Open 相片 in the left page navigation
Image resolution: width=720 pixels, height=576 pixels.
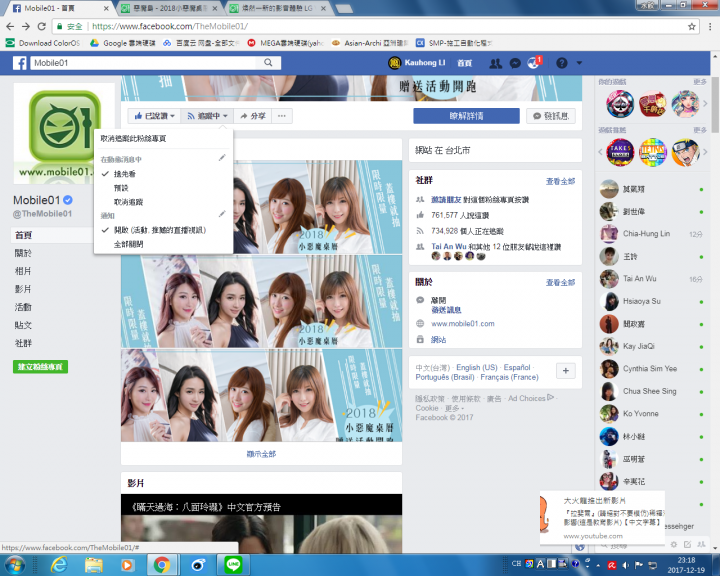(x=23, y=271)
